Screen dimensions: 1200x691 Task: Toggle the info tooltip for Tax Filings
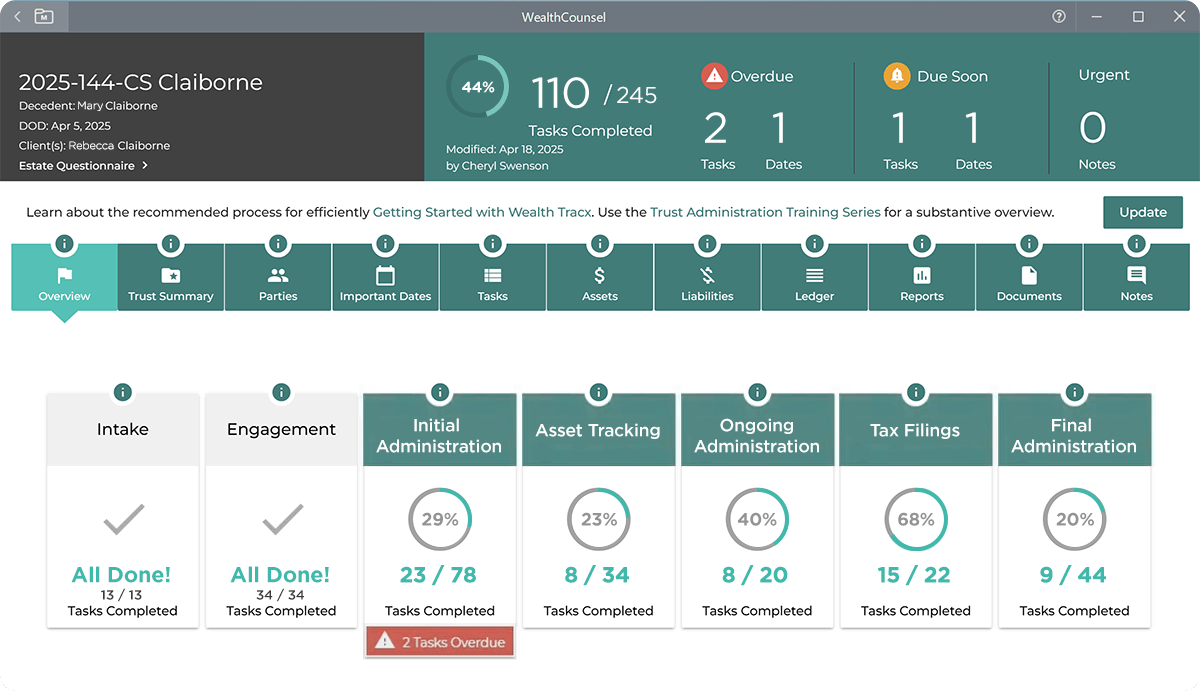click(916, 392)
